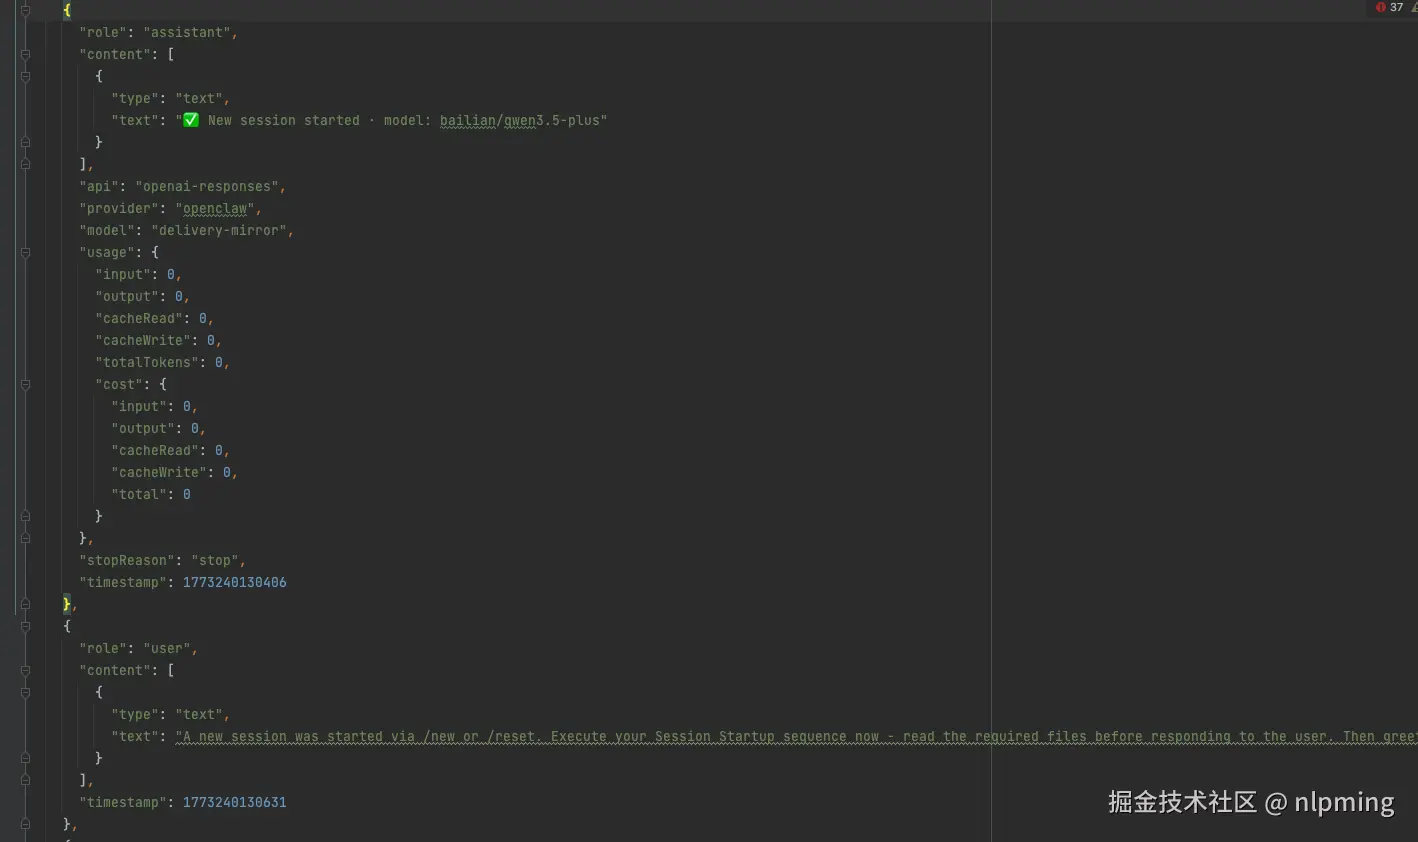The height and width of the screenshot is (842, 1418).
Task: Open the error indicator showing 37 problems
Action: click(x=1389, y=7)
